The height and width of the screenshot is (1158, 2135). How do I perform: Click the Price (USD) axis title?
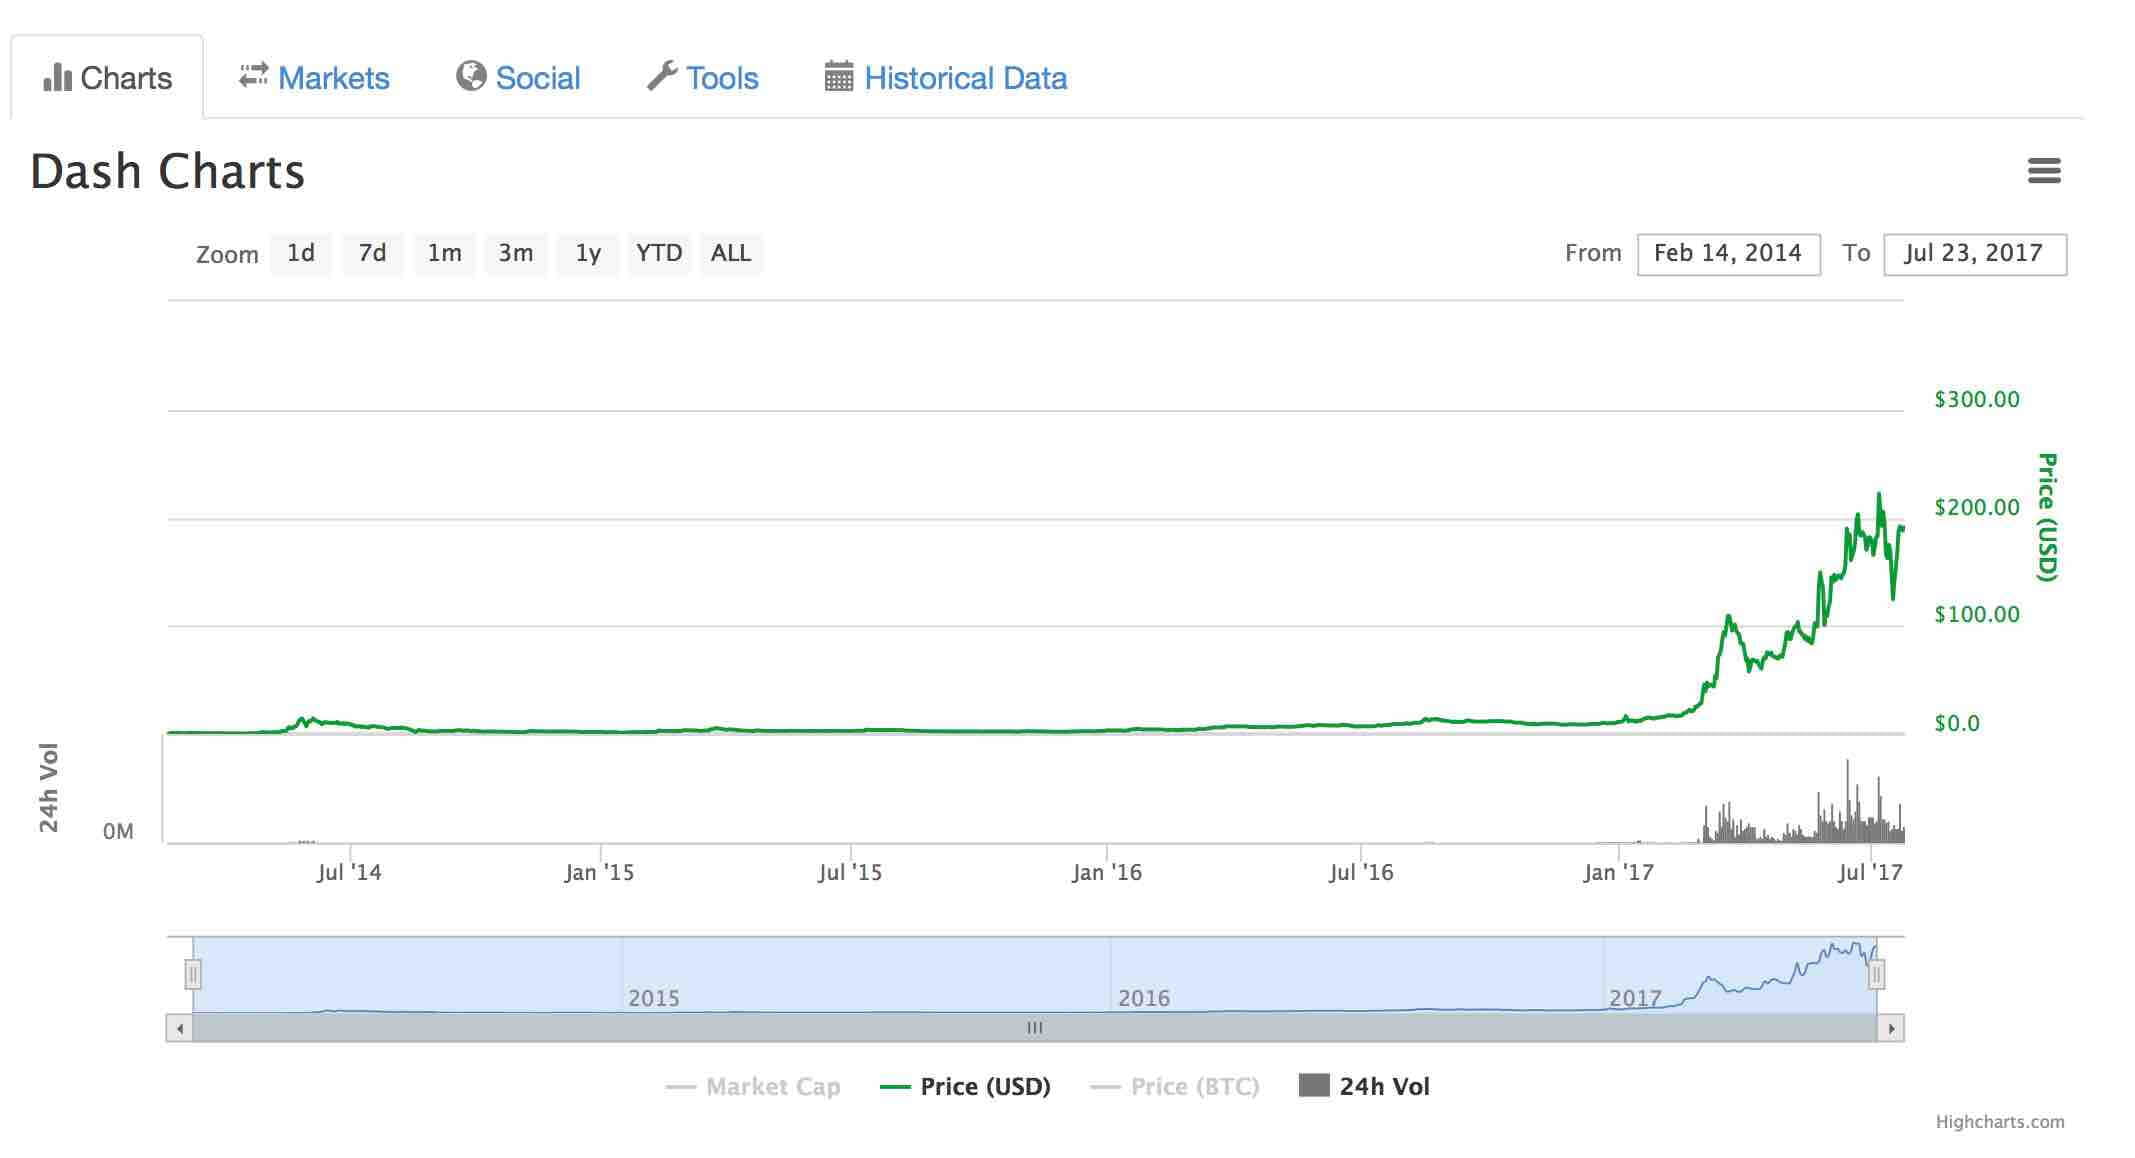[2047, 517]
